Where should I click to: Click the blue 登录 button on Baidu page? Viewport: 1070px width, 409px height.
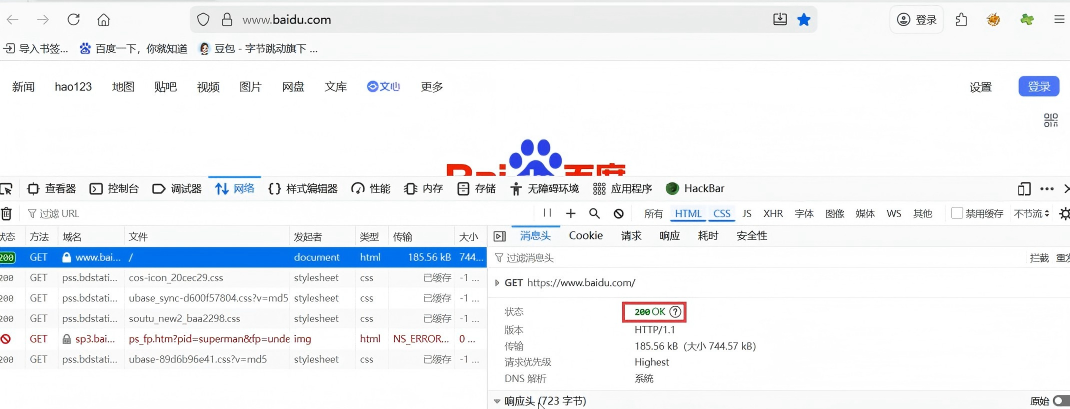[x=1039, y=87]
